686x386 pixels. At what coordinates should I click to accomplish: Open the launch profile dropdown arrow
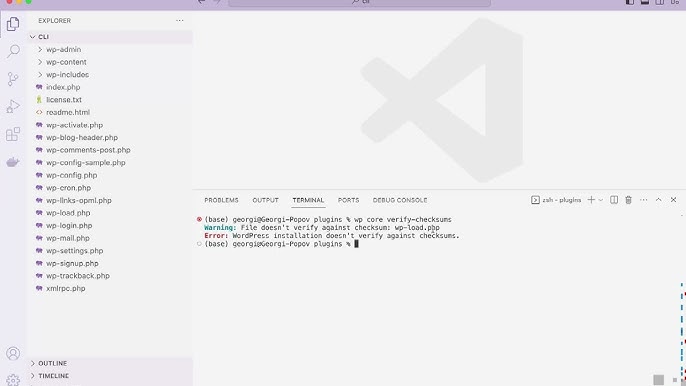[x=601, y=200]
